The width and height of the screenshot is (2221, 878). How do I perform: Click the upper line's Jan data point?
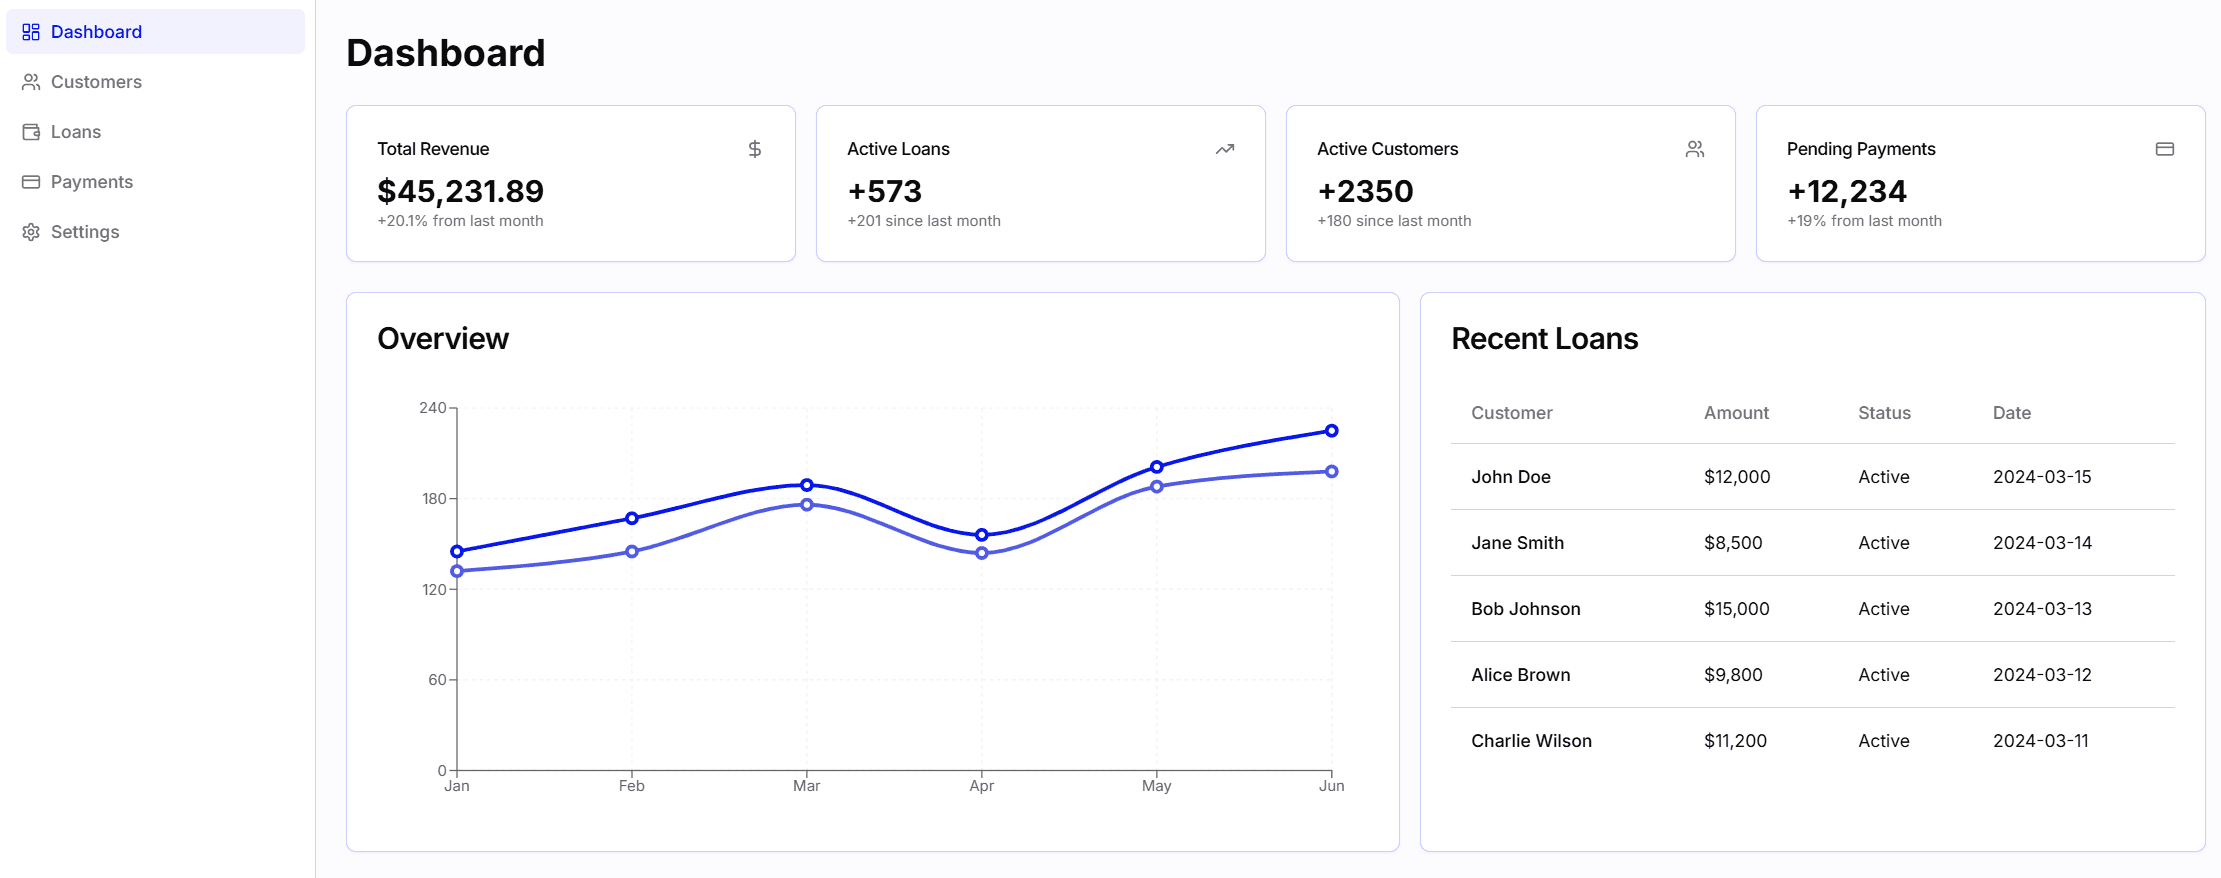point(457,551)
